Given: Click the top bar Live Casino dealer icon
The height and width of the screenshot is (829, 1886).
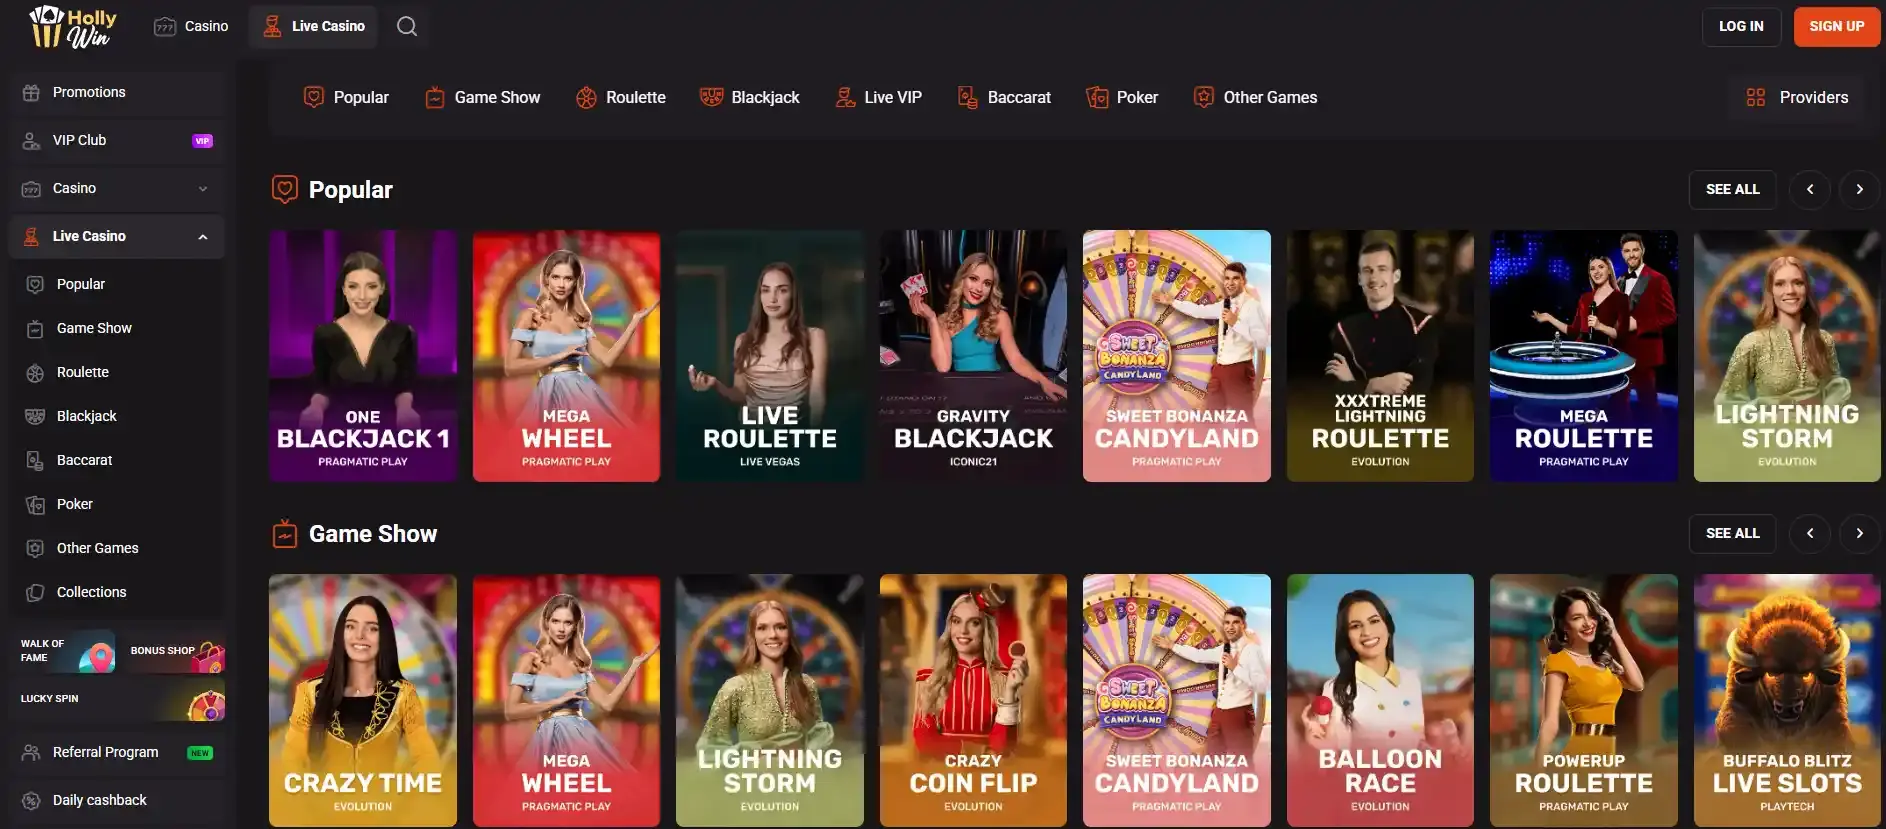Looking at the screenshot, I should [272, 26].
